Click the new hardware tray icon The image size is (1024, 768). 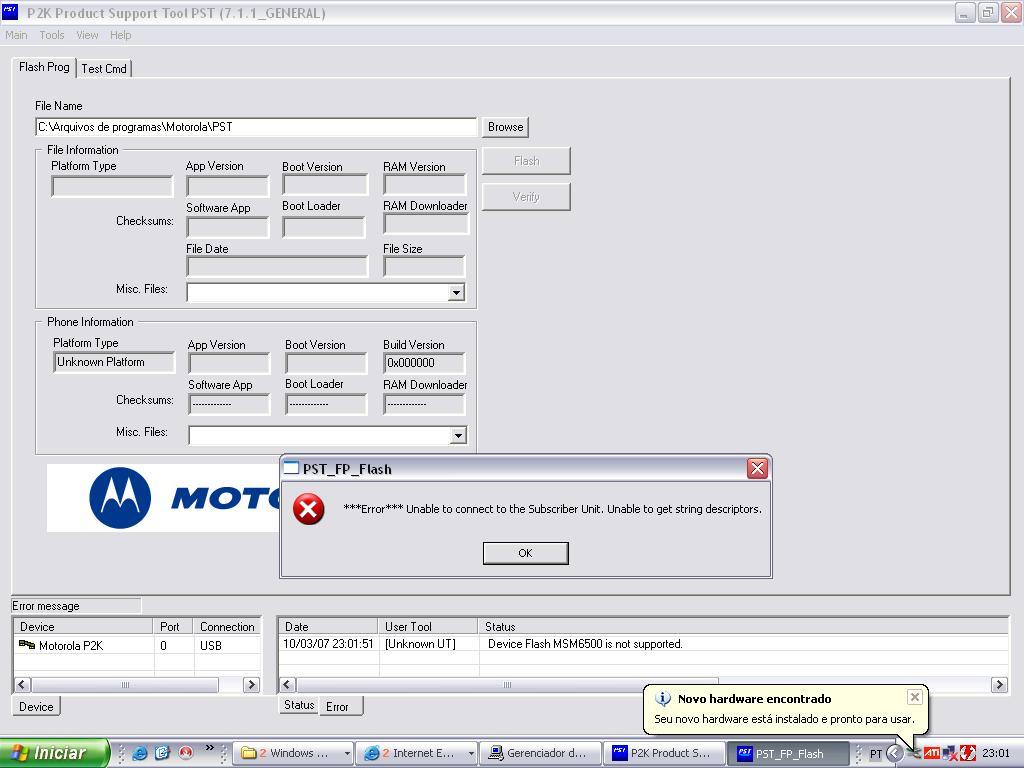click(x=915, y=753)
